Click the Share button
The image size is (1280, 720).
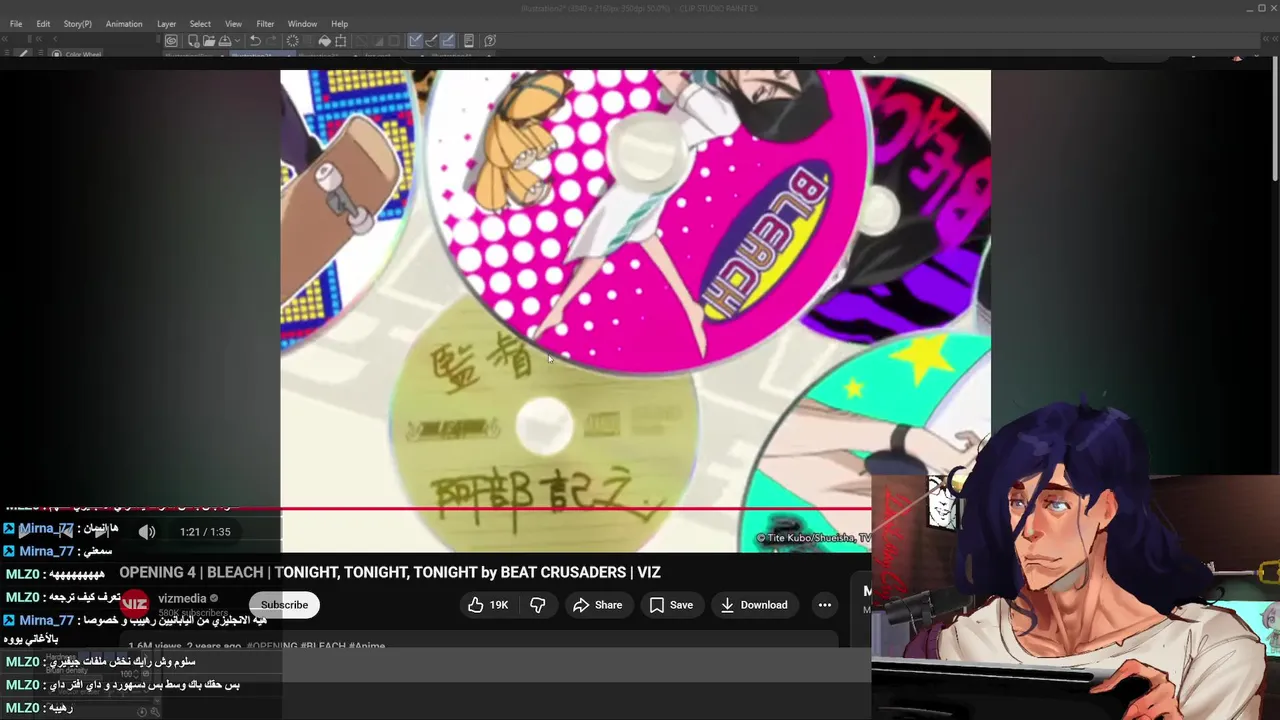tap(597, 605)
